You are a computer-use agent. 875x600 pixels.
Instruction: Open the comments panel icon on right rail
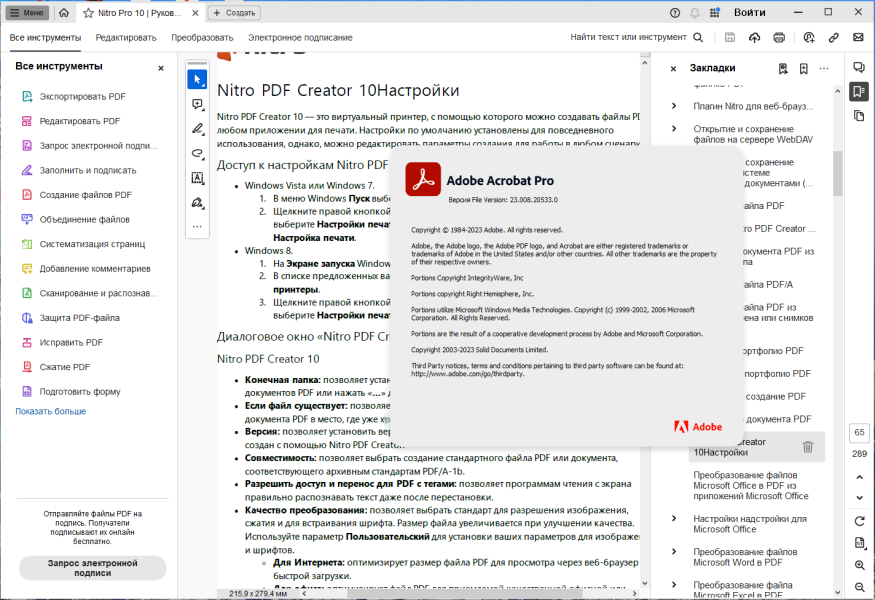(x=859, y=68)
